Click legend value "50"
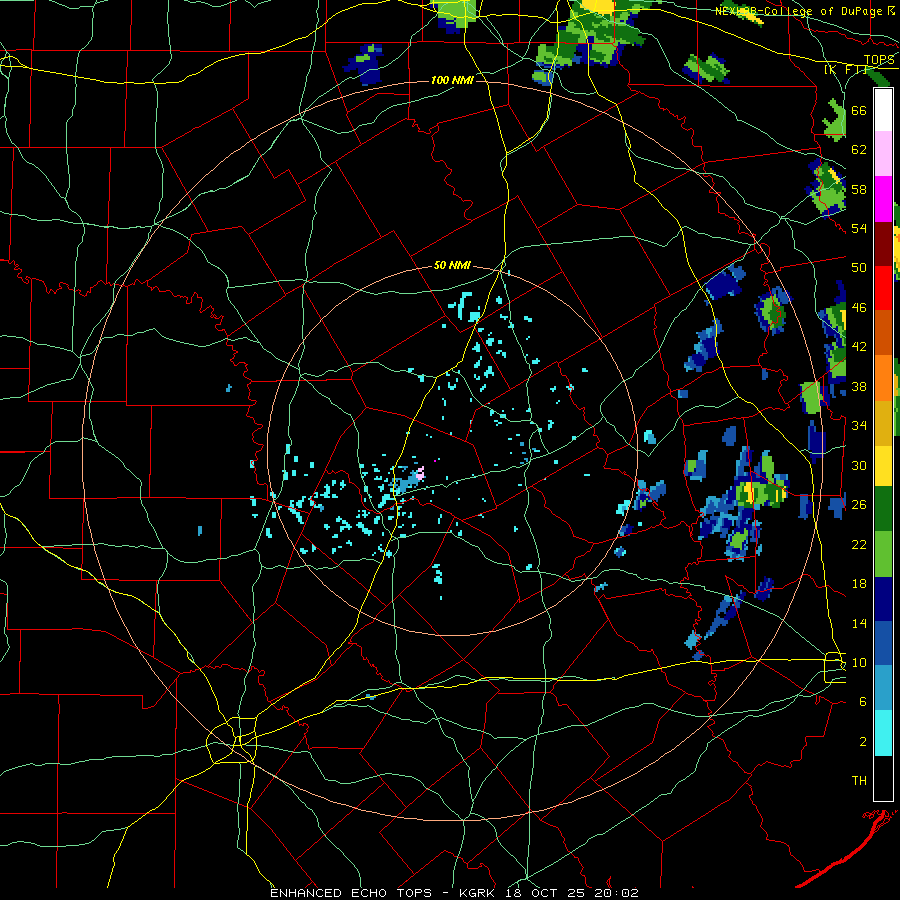The image size is (900, 900). coord(859,268)
